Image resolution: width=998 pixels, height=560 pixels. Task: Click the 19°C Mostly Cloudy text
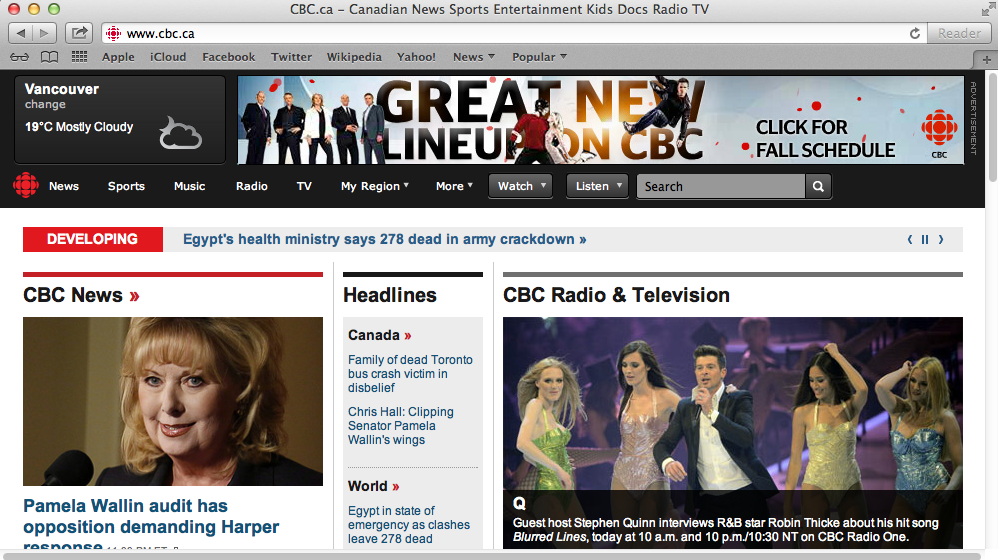click(x=79, y=127)
